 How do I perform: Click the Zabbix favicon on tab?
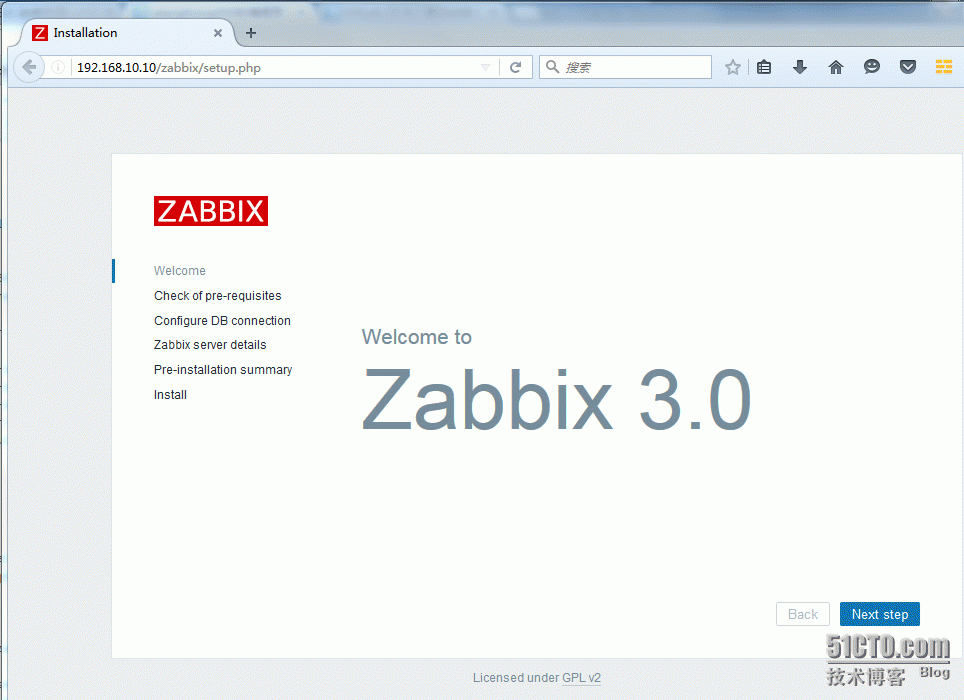40,33
